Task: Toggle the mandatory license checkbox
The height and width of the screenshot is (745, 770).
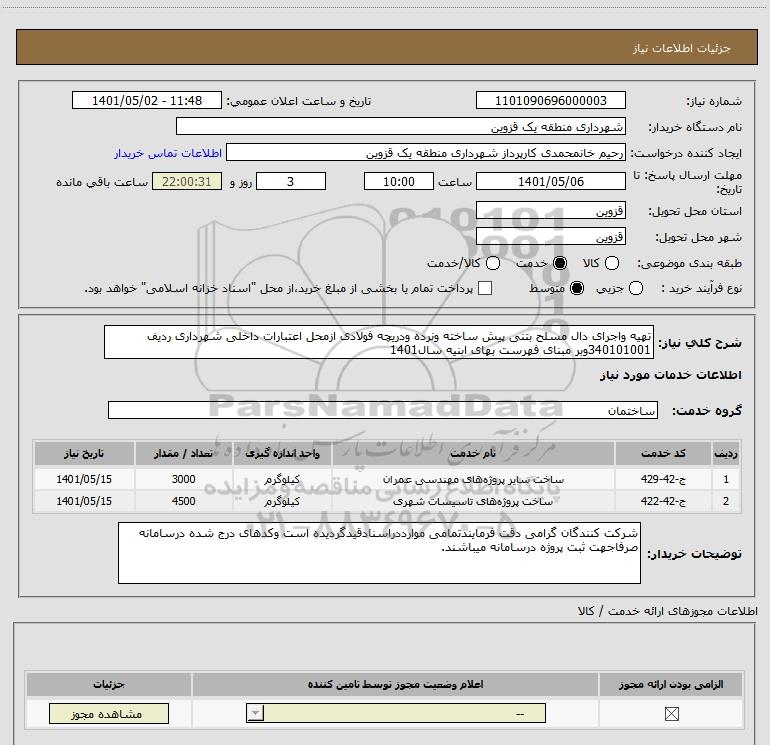Action: point(671,714)
